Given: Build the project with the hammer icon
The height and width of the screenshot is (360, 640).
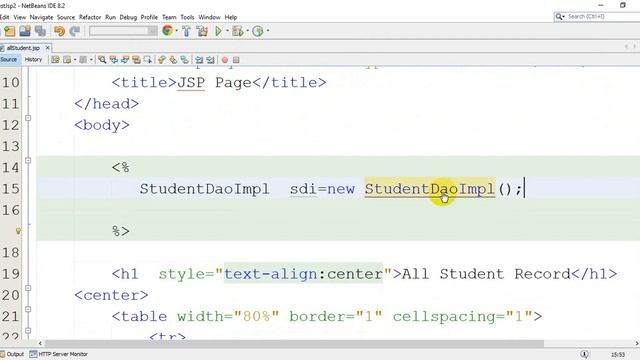Looking at the screenshot, I should coord(187,31).
